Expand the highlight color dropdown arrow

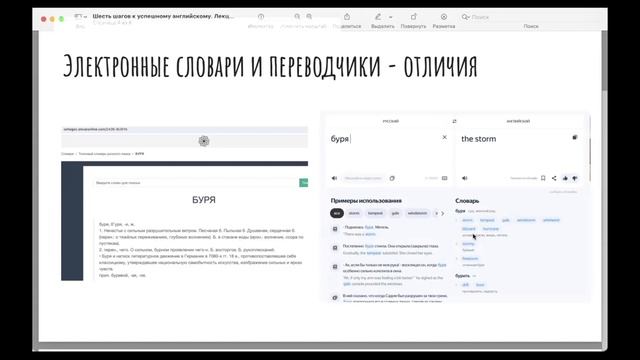pyautogui.click(x=391, y=17)
